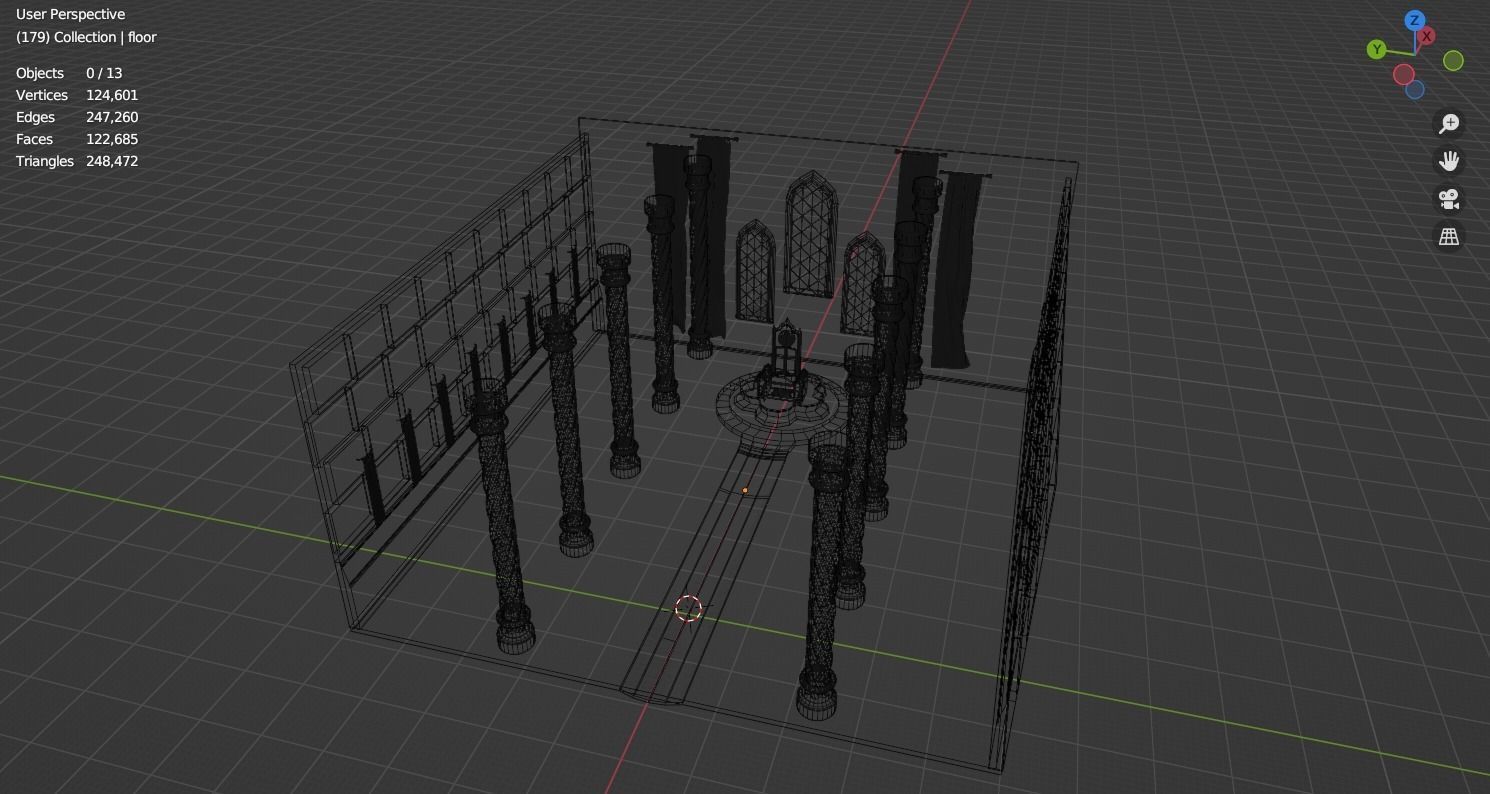This screenshot has height=794, width=1490.
Task: Click the negative X sphere on gizmo
Action: (x=1404, y=74)
